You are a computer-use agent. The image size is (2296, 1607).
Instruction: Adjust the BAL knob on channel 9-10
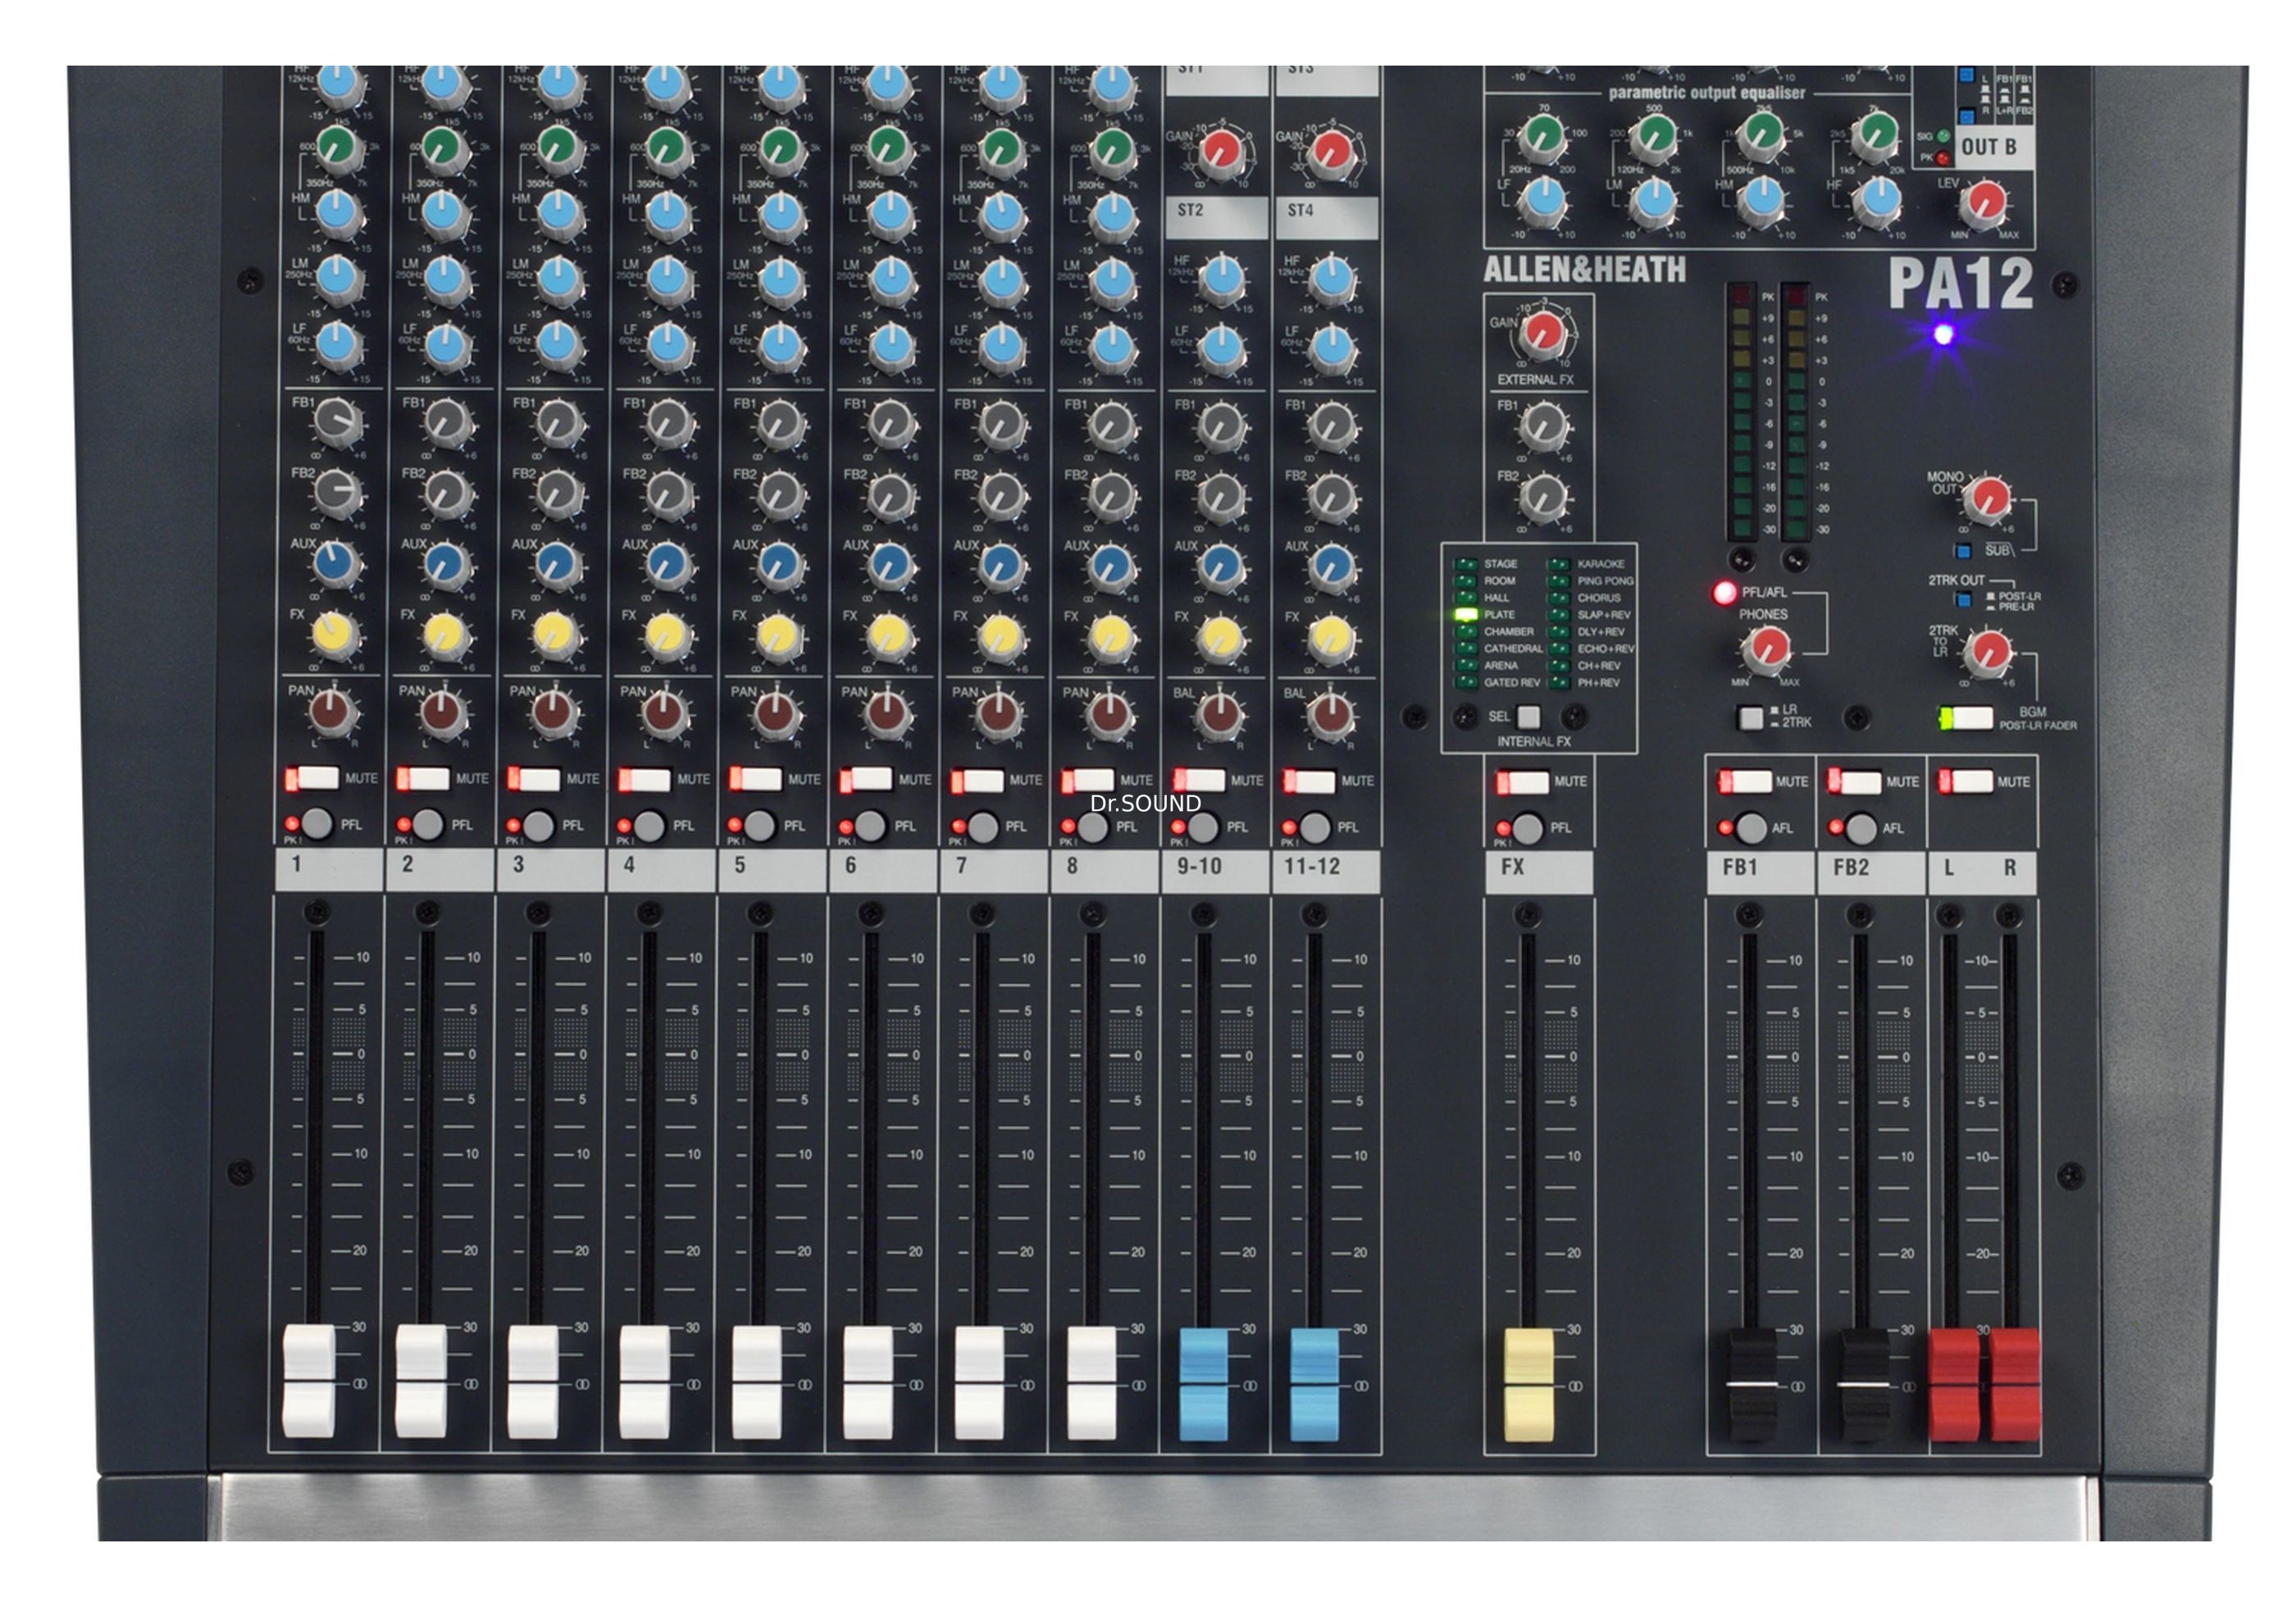(x=1219, y=714)
